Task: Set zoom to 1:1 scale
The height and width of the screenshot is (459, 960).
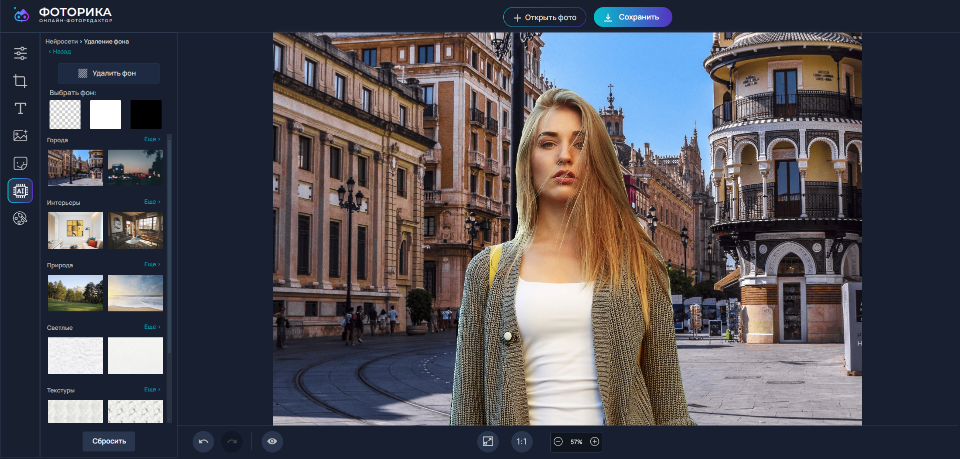Action: point(522,441)
